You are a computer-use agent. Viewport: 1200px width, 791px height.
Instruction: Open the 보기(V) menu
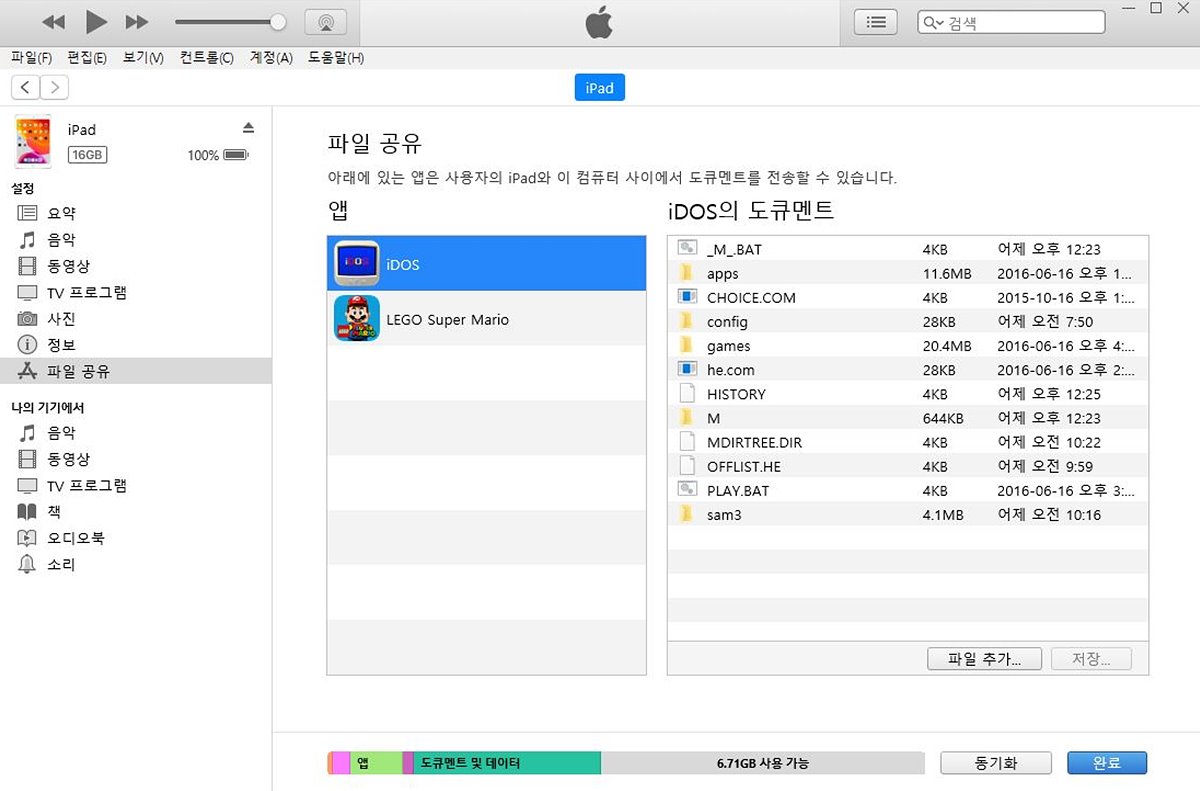(143, 58)
